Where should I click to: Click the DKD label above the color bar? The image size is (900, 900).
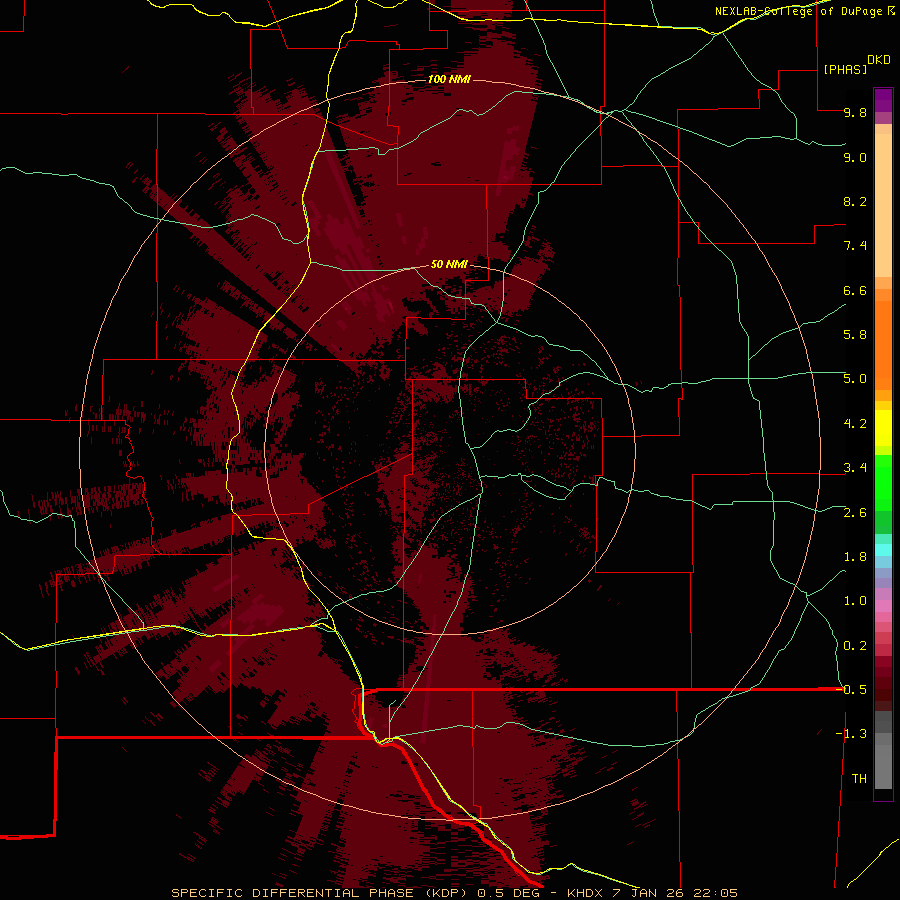pyautogui.click(x=879, y=60)
